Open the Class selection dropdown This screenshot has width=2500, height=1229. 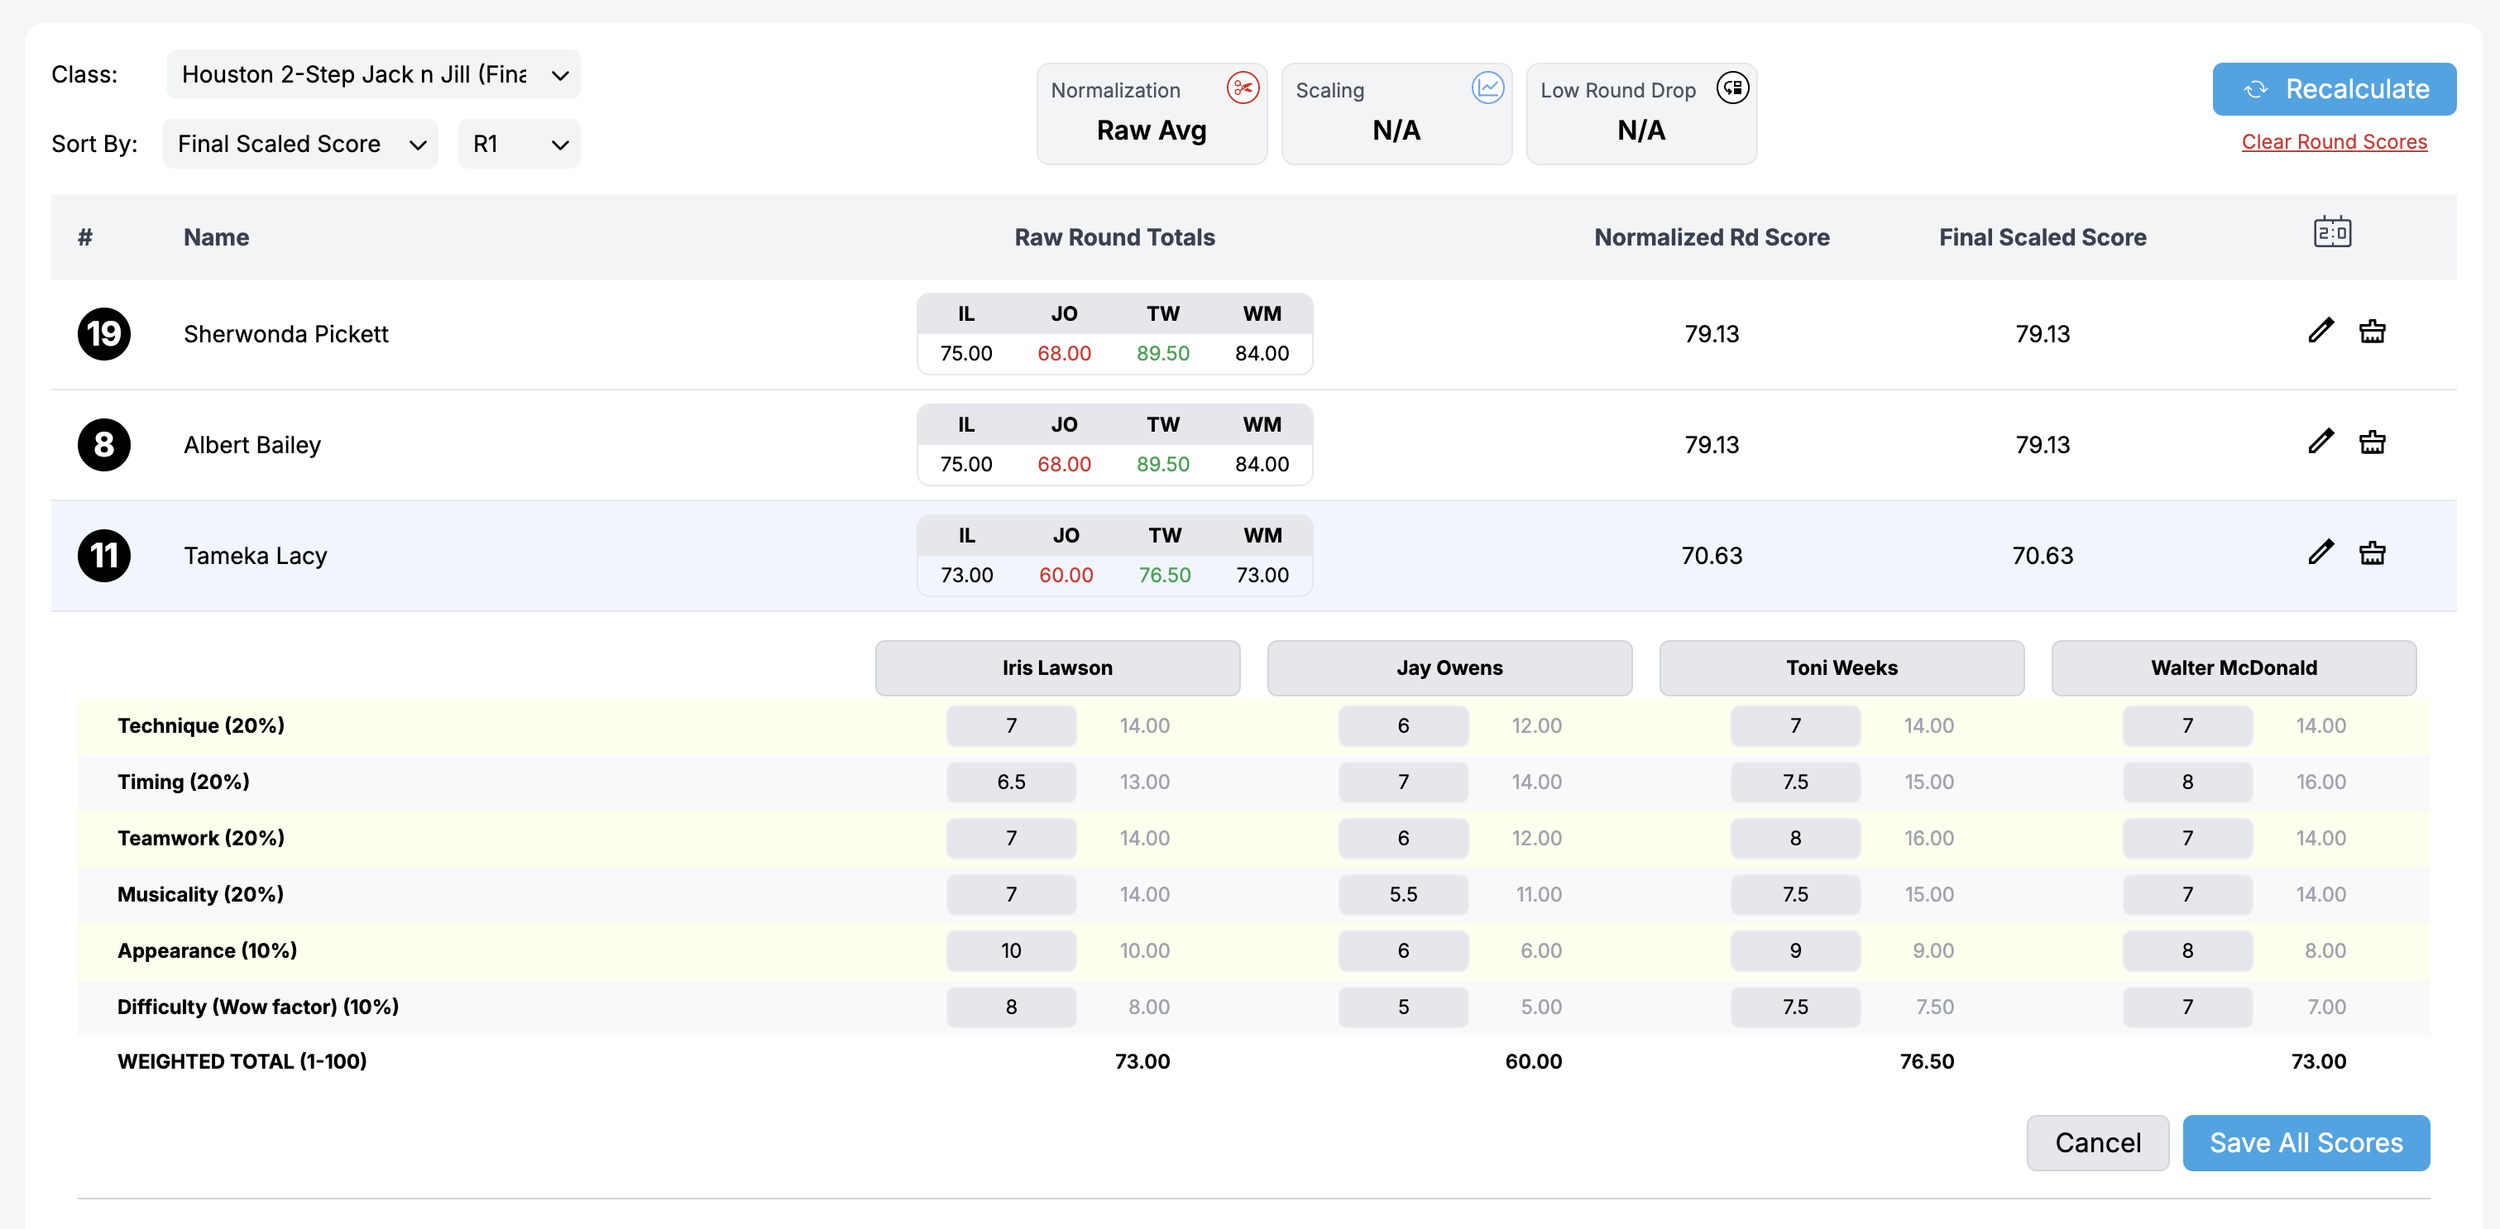(373, 74)
